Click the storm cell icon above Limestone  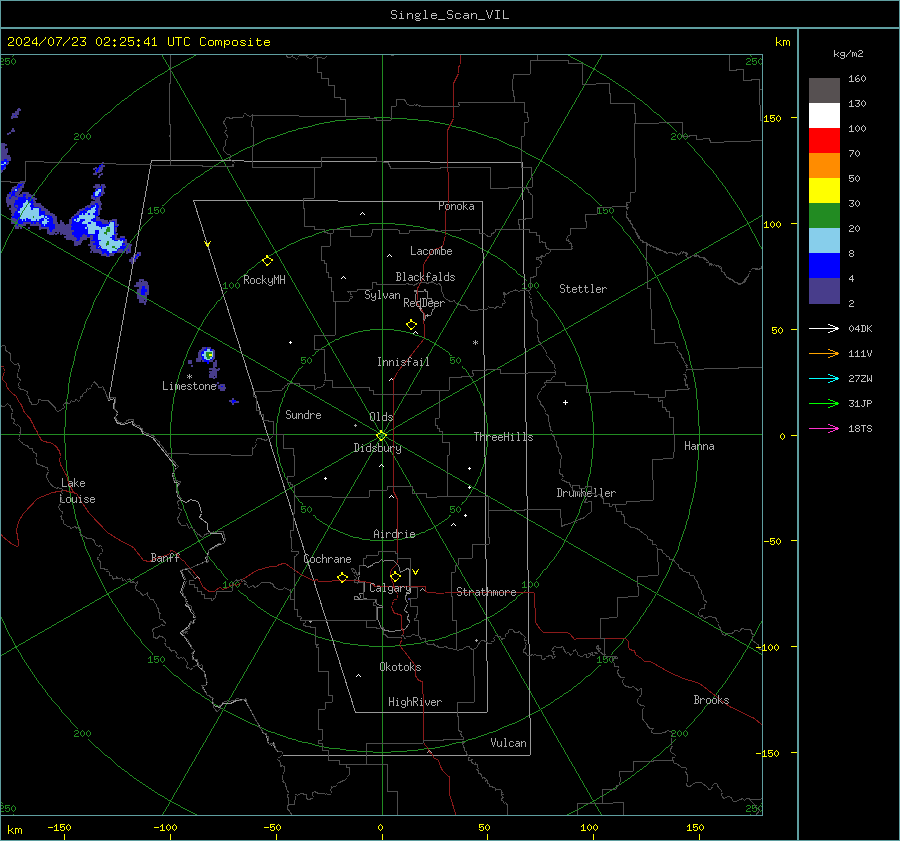[208, 355]
